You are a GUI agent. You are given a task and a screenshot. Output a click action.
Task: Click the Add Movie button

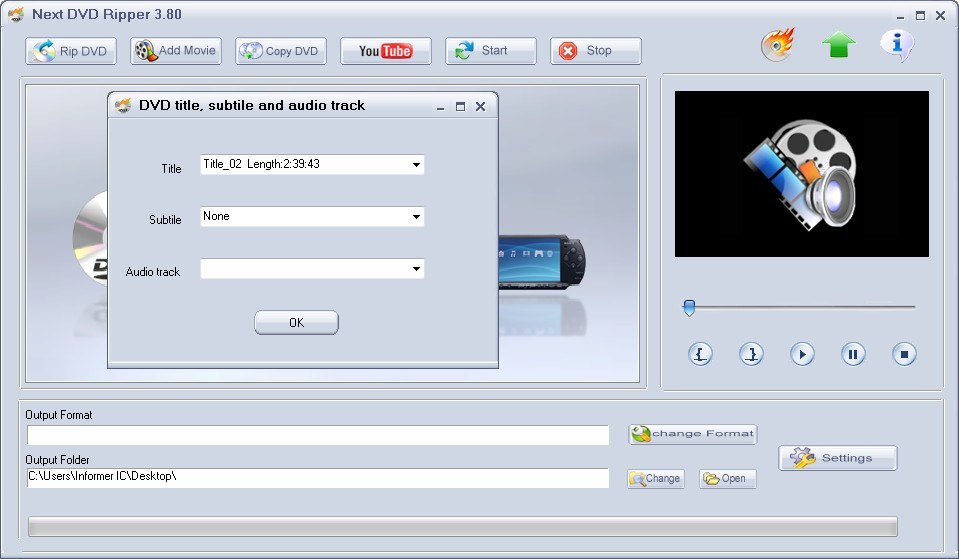pyautogui.click(x=175, y=51)
